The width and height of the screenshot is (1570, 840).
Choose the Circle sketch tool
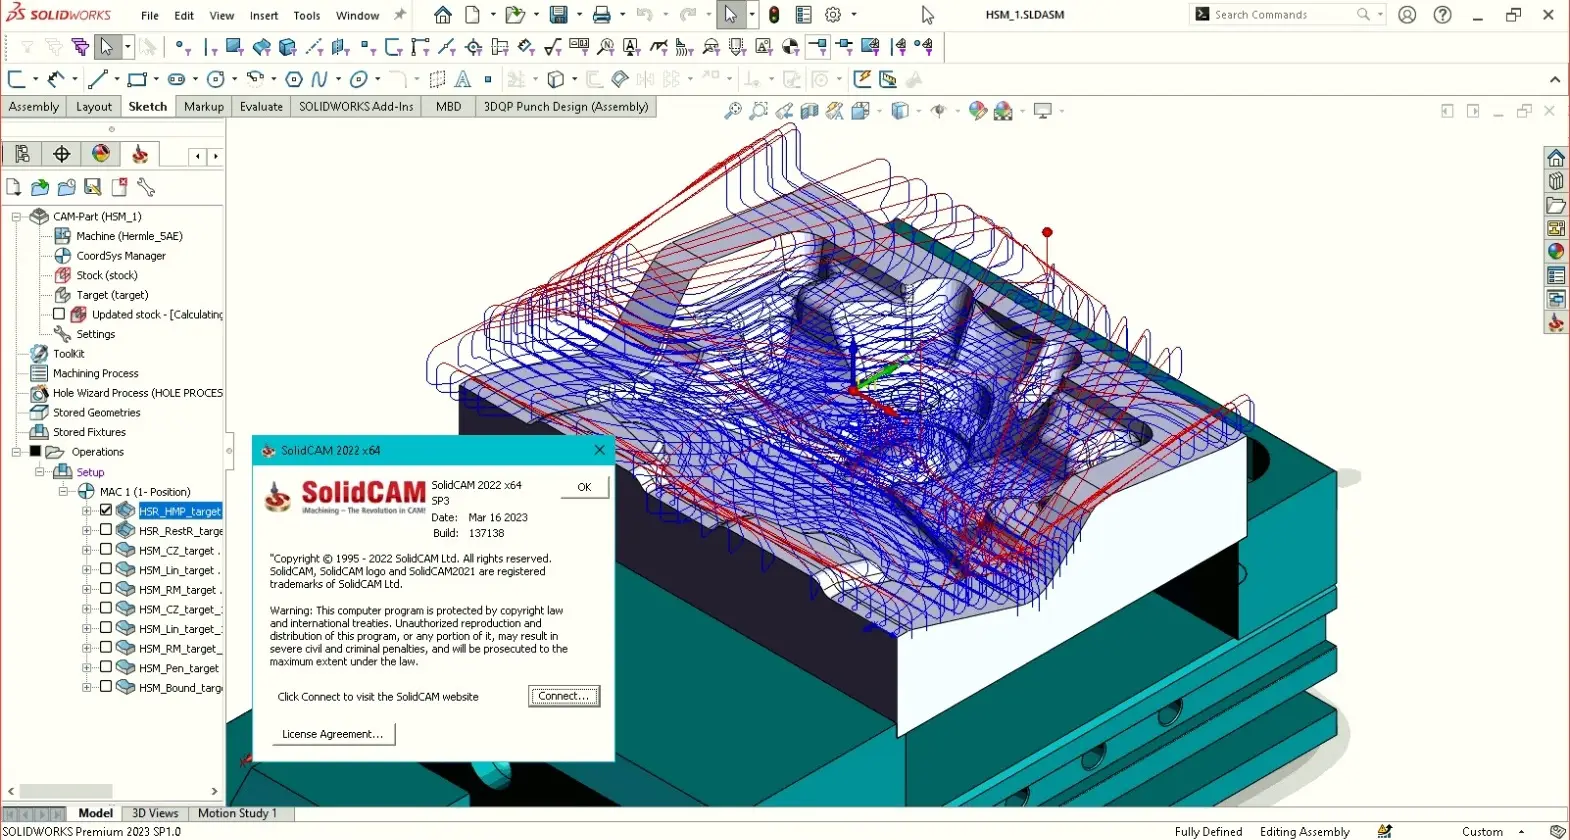[215, 79]
